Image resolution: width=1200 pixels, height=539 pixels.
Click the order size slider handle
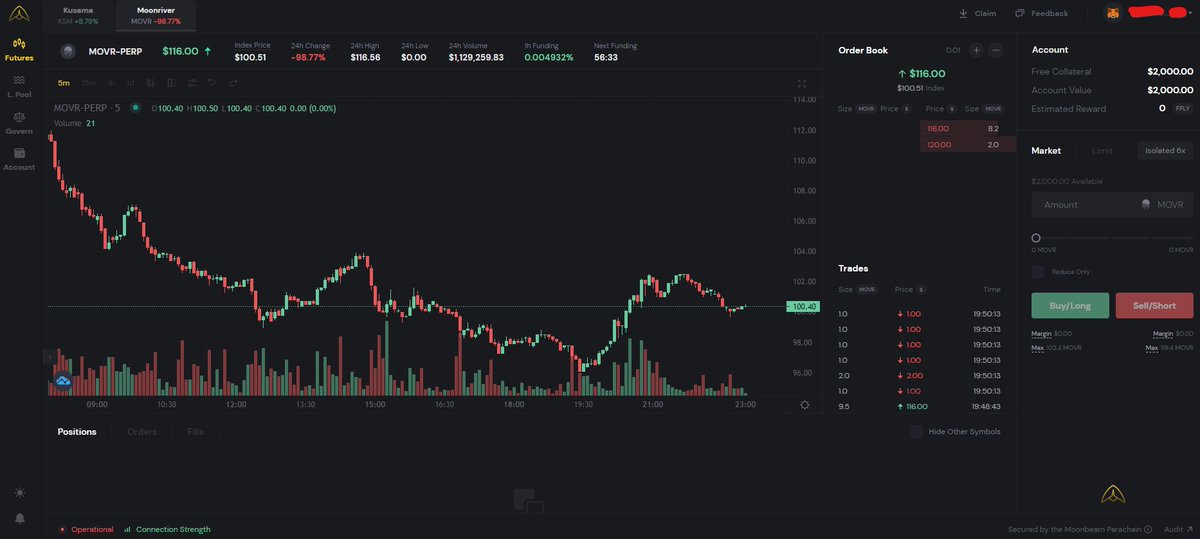pos(1036,237)
